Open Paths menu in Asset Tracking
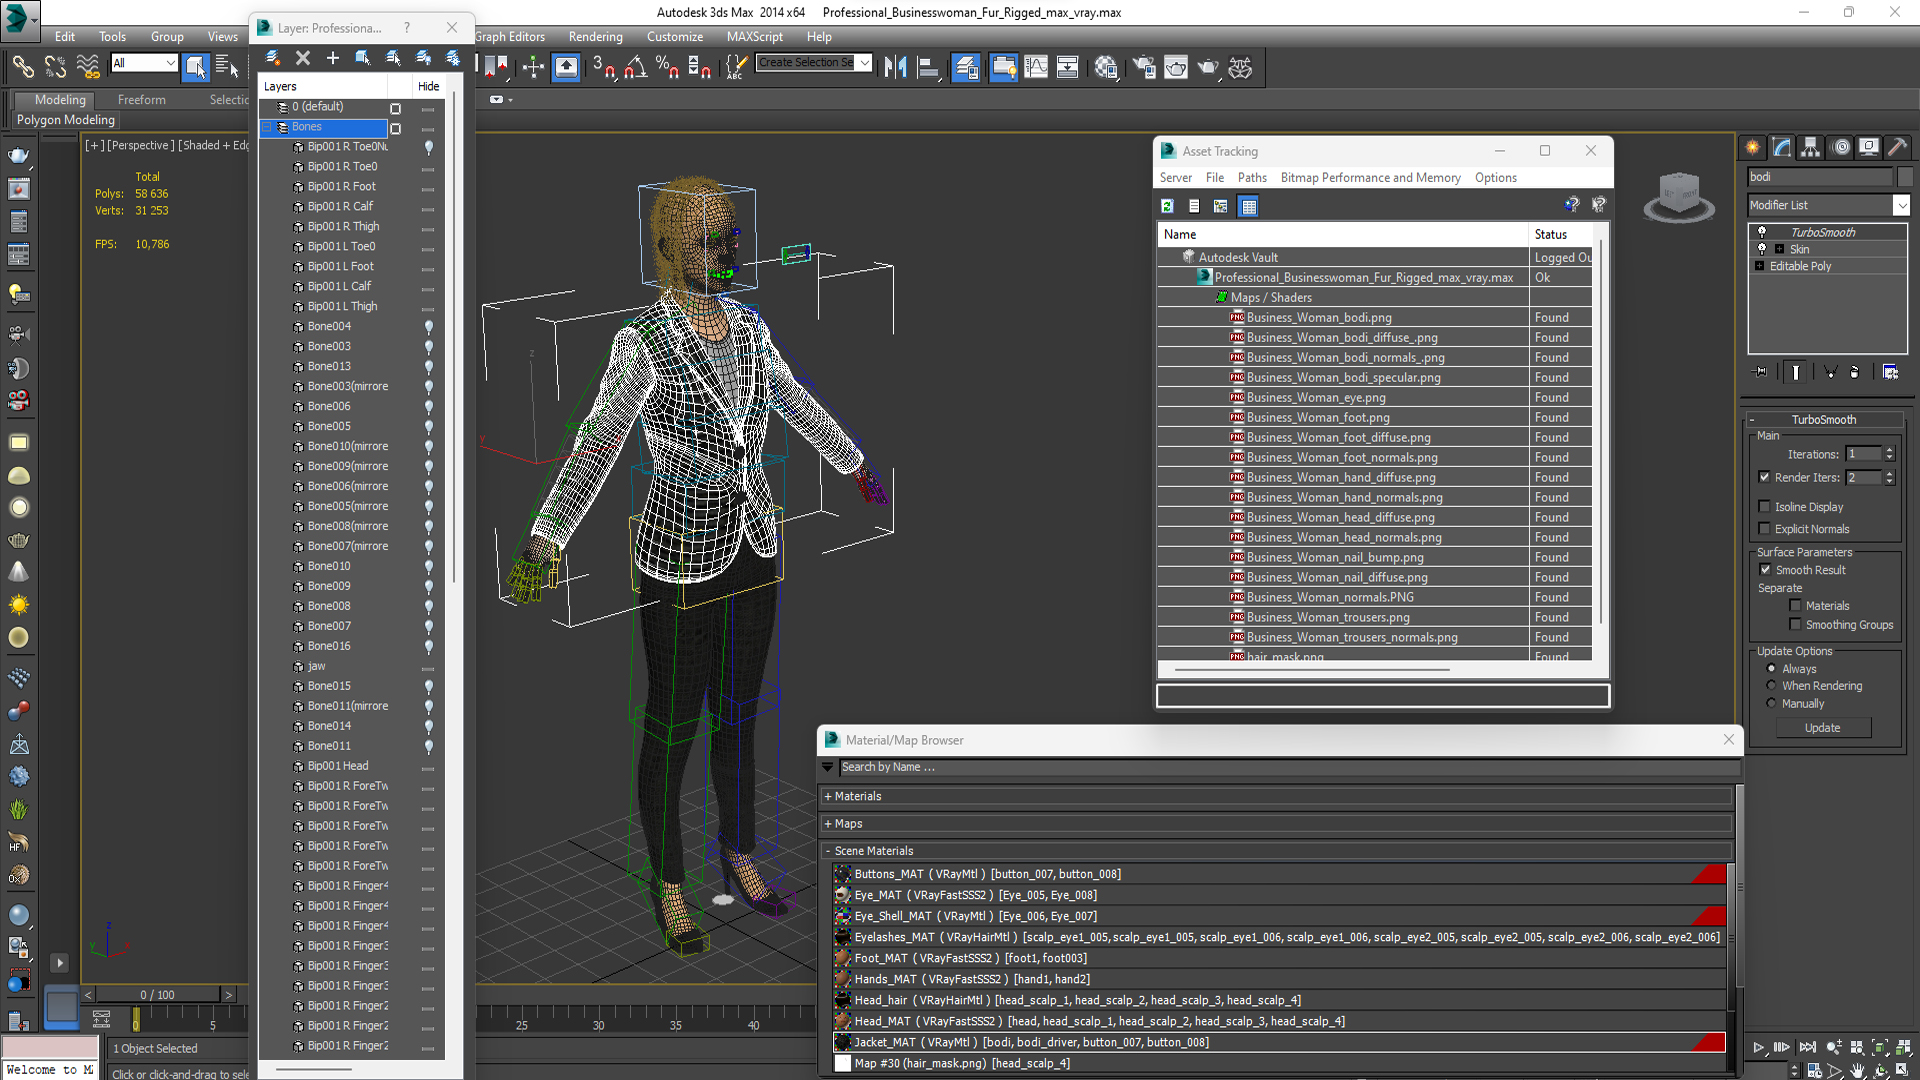Screen dimensions: 1920x1080 [1251, 177]
